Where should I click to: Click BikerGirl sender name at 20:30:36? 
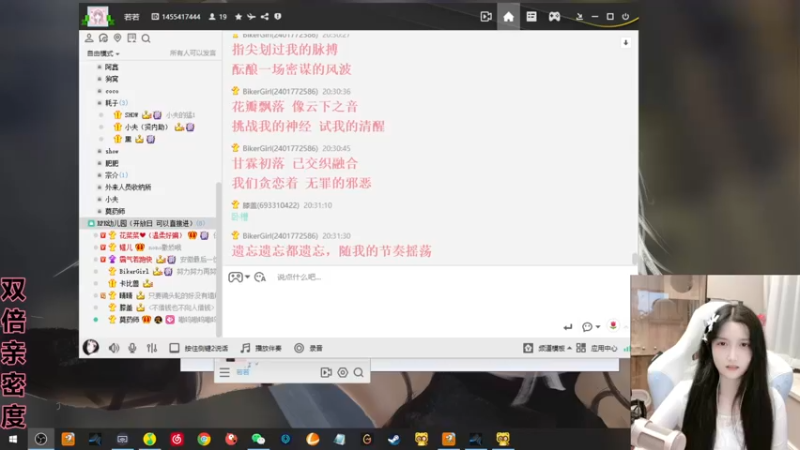[280, 91]
